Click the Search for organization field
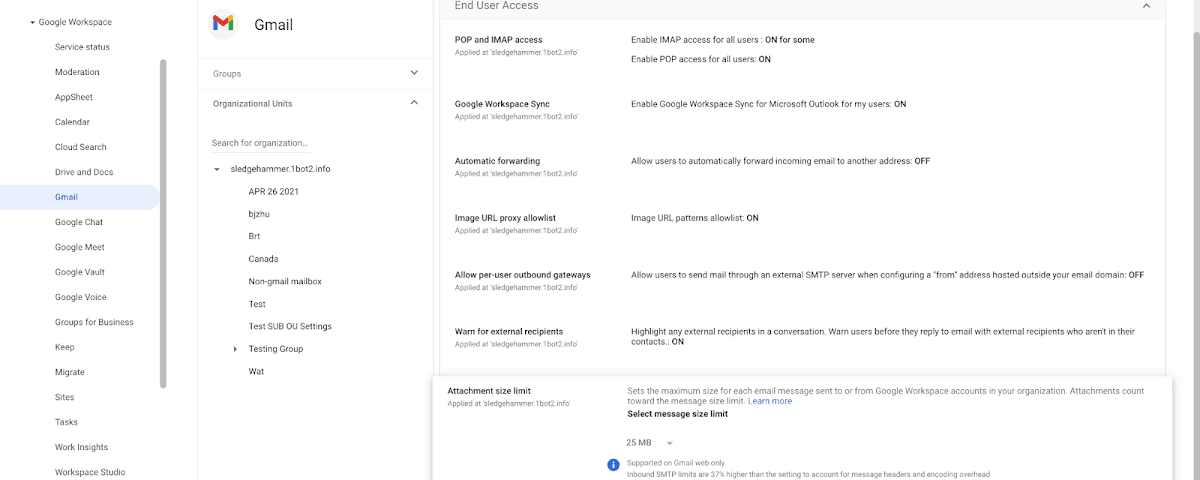Viewport: 1200px width, 480px height. pos(300,143)
